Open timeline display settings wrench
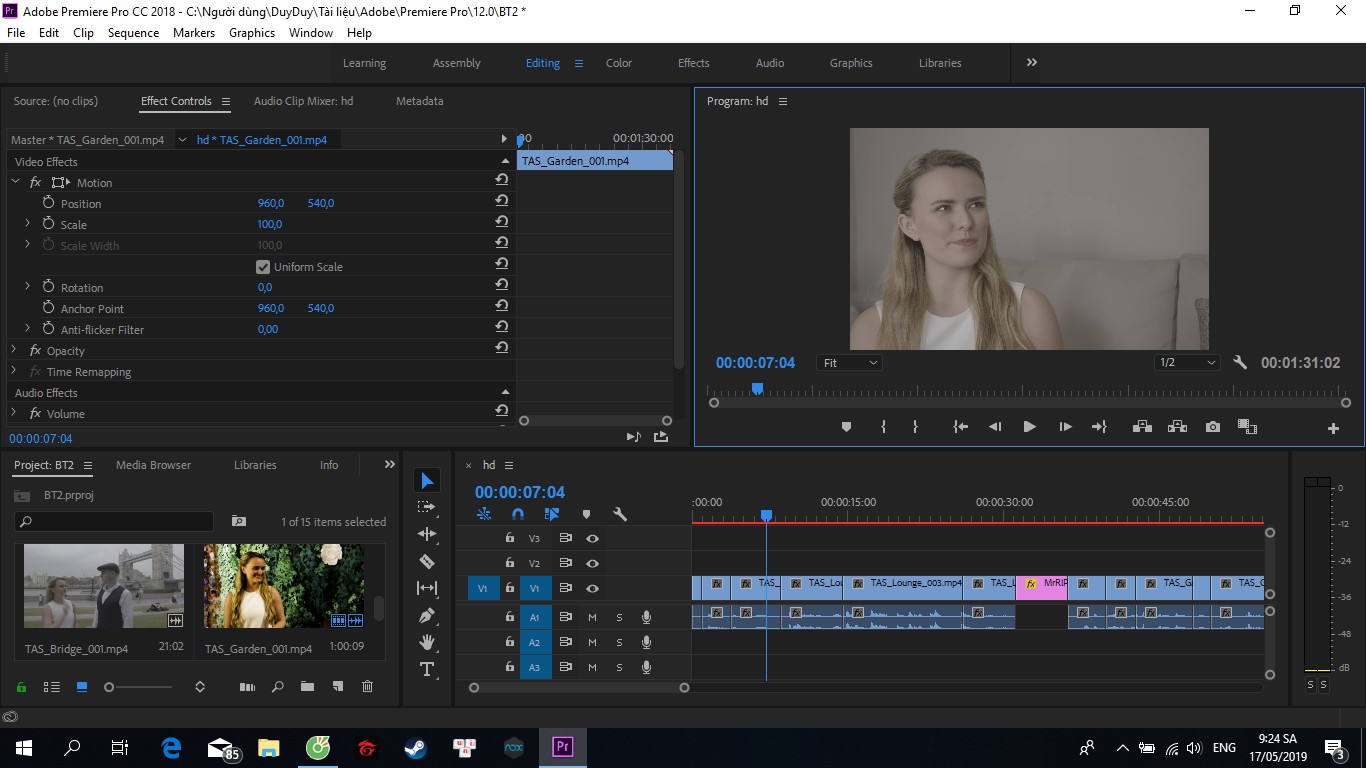The height and width of the screenshot is (768, 1366). 620,514
